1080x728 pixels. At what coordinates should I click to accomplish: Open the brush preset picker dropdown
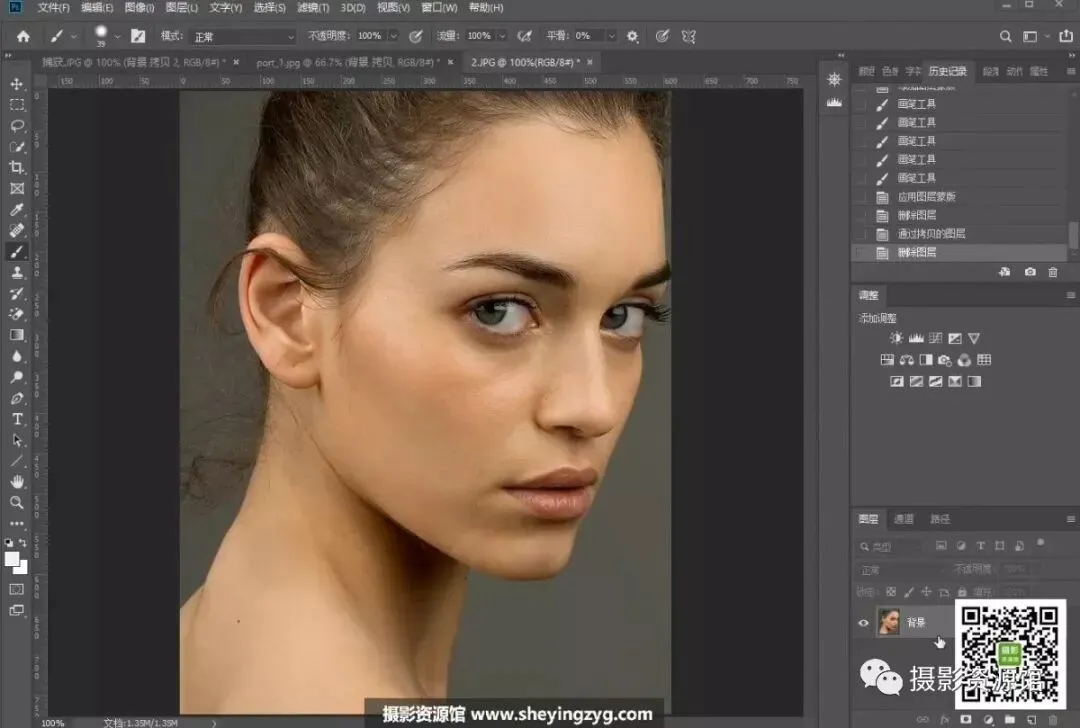tap(117, 36)
